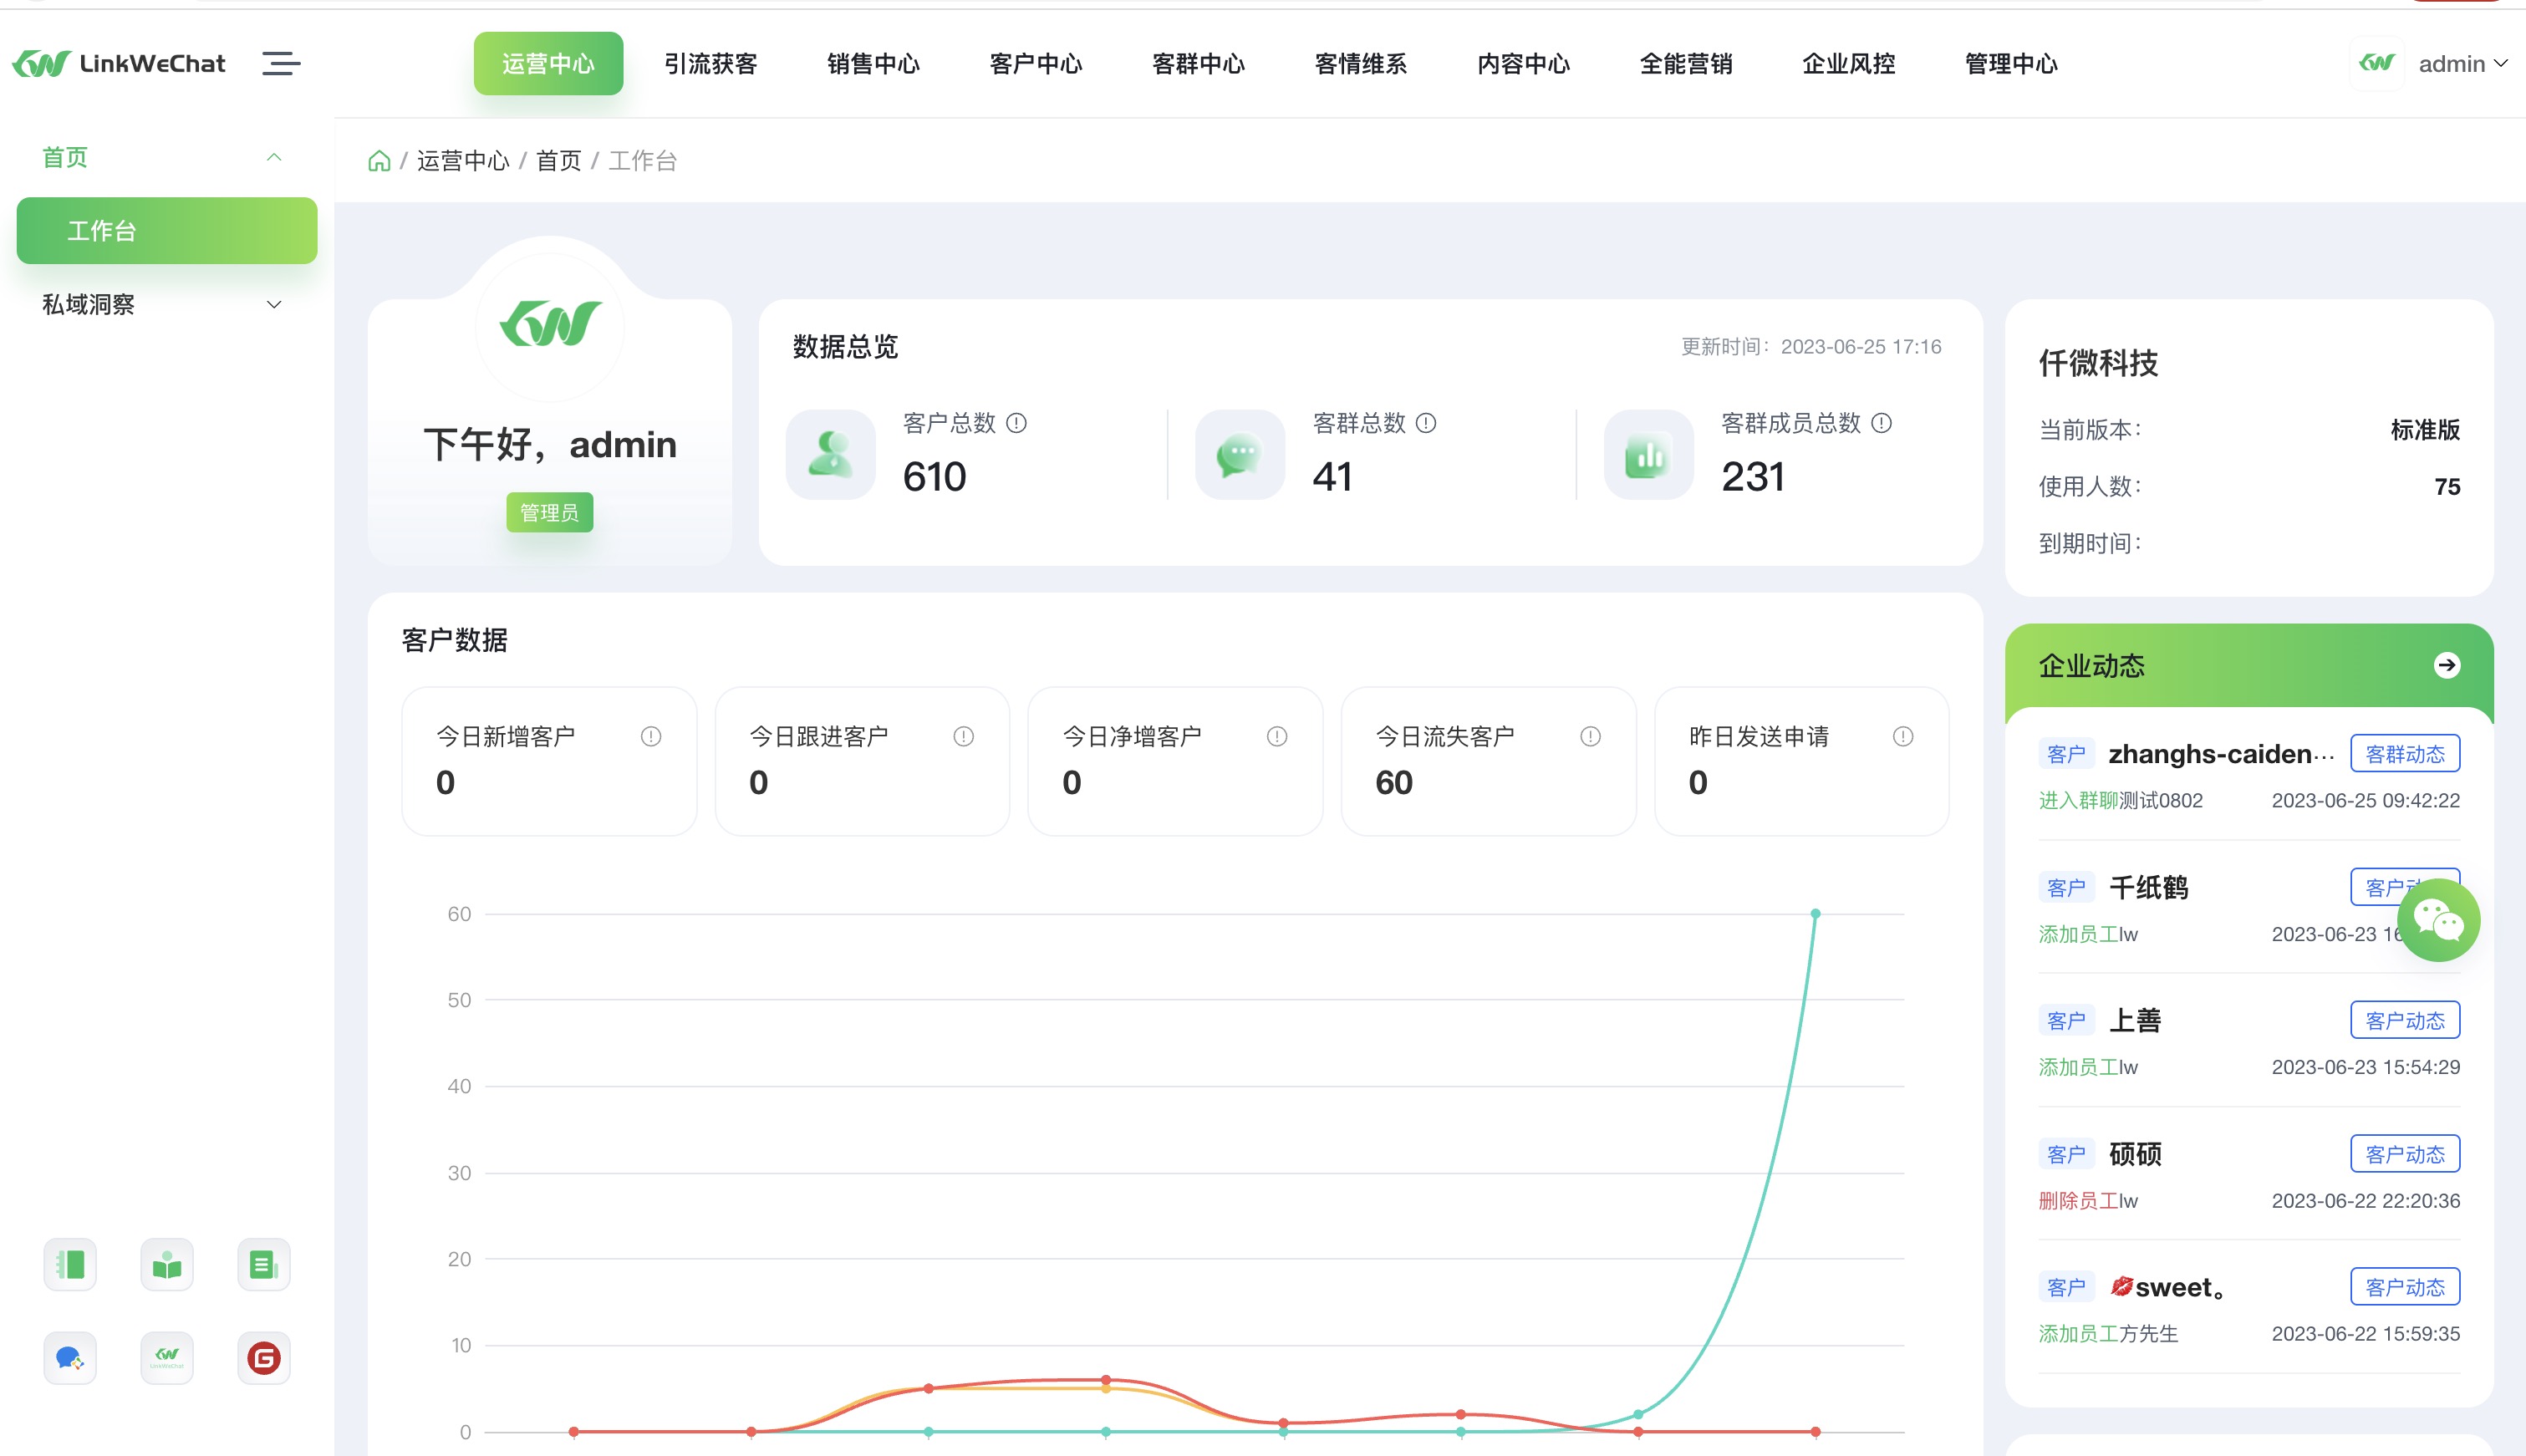Click the 今日新增客户 stat card
The height and width of the screenshot is (1456, 2526).
click(549, 761)
